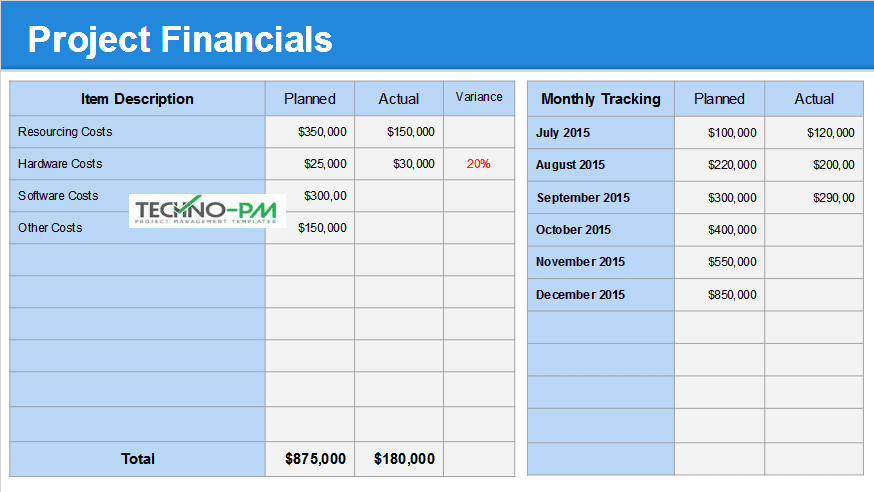Click the December 2015 month label
The image size is (874, 492).
580,295
